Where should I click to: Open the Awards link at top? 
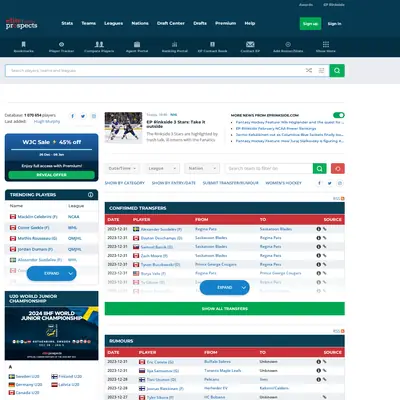click(x=306, y=5)
